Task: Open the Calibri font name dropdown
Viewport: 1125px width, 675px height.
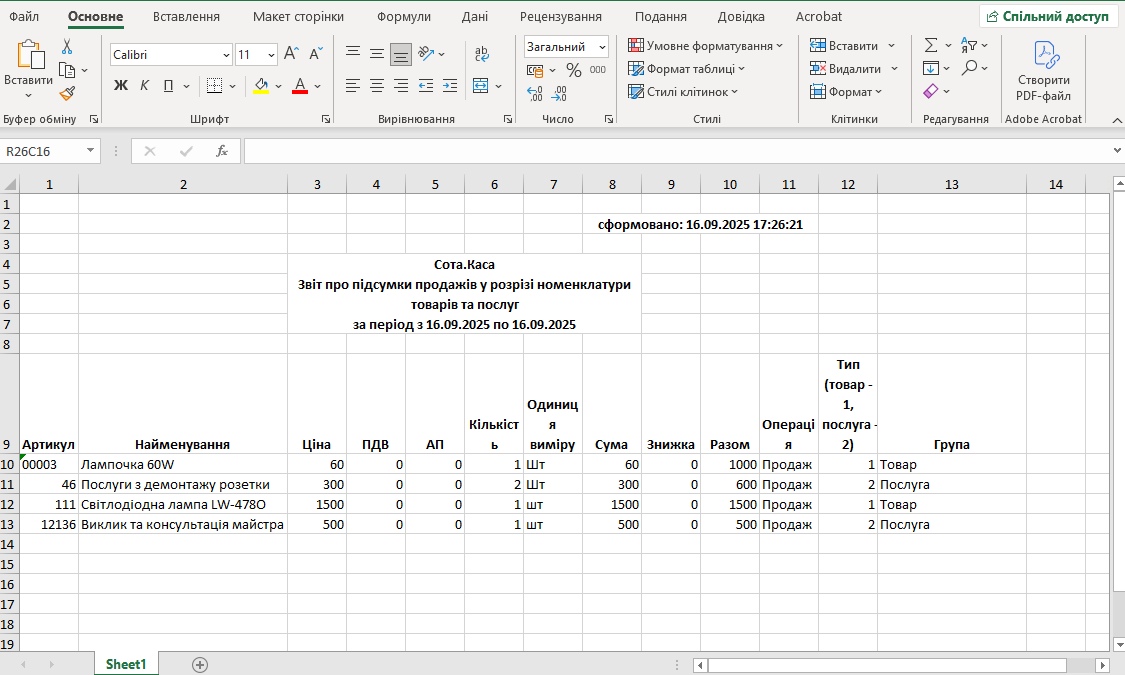Action: tap(225, 55)
